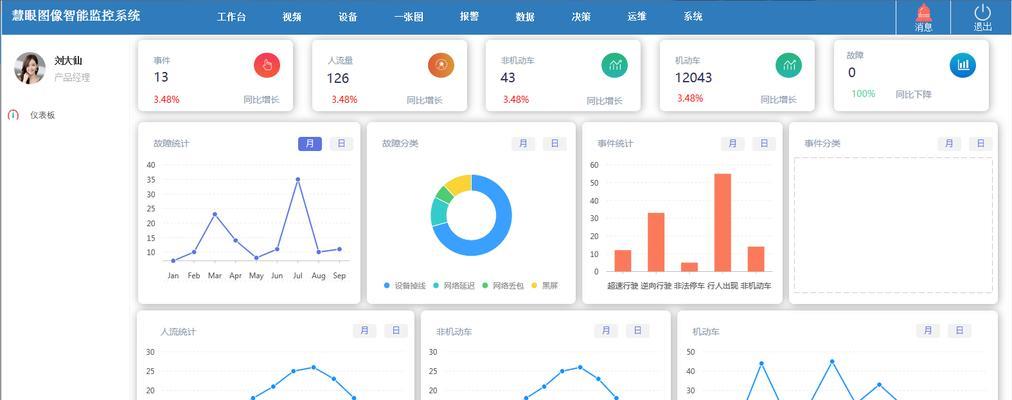Select 月 in bottom 非机动车 chart
The width and height of the screenshot is (1012, 400).
click(x=606, y=331)
